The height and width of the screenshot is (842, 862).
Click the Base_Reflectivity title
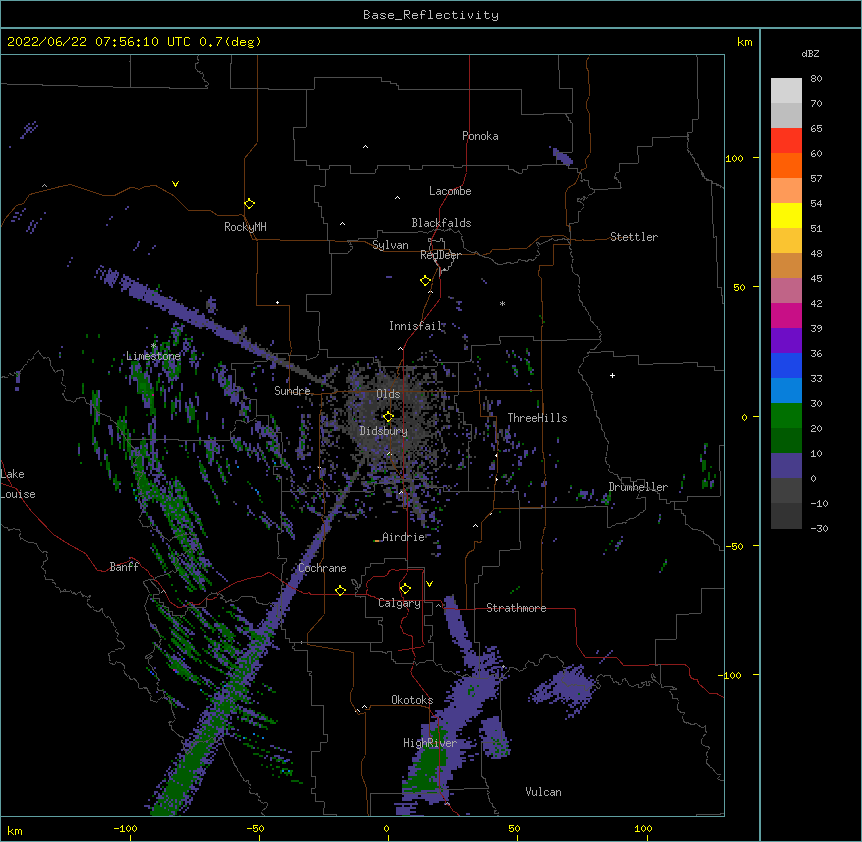pos(431,15)
